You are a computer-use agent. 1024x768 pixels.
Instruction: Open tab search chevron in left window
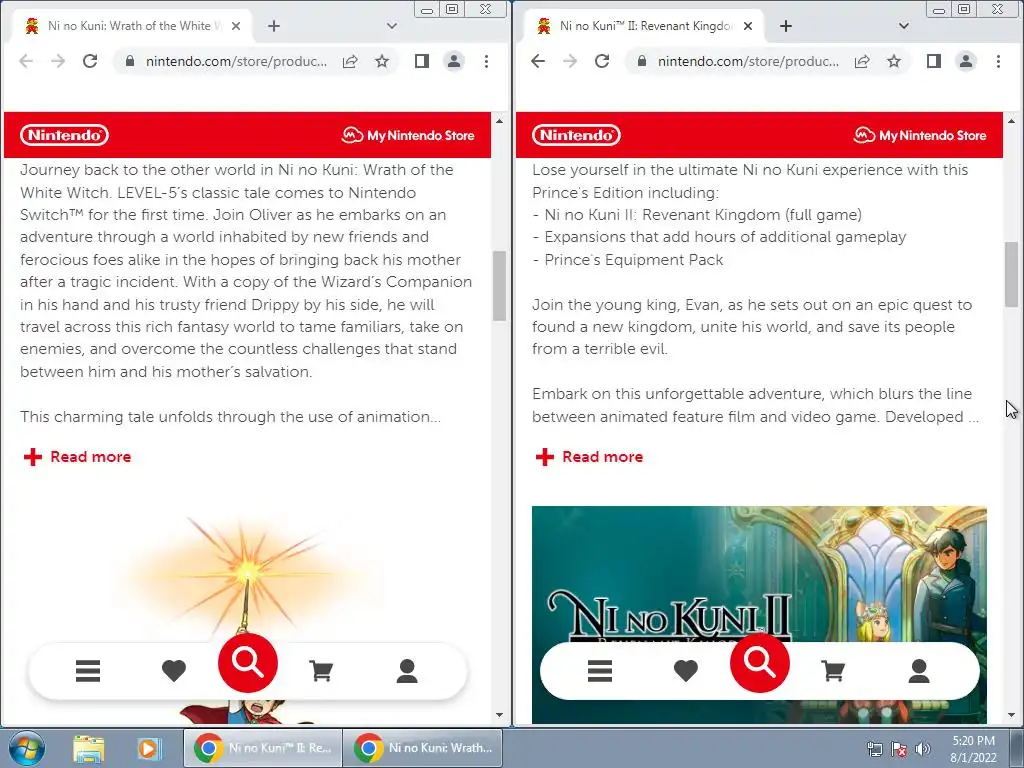392,26
